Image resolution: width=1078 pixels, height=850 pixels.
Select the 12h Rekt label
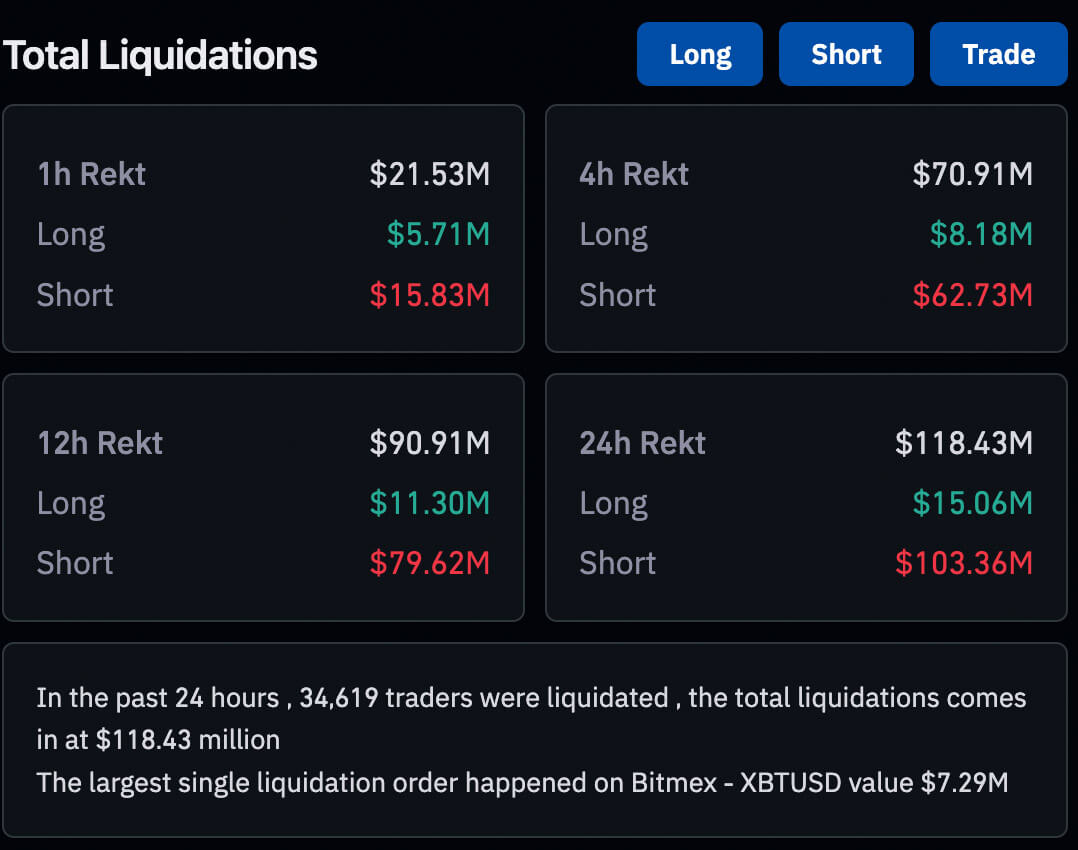click(100, 443)
